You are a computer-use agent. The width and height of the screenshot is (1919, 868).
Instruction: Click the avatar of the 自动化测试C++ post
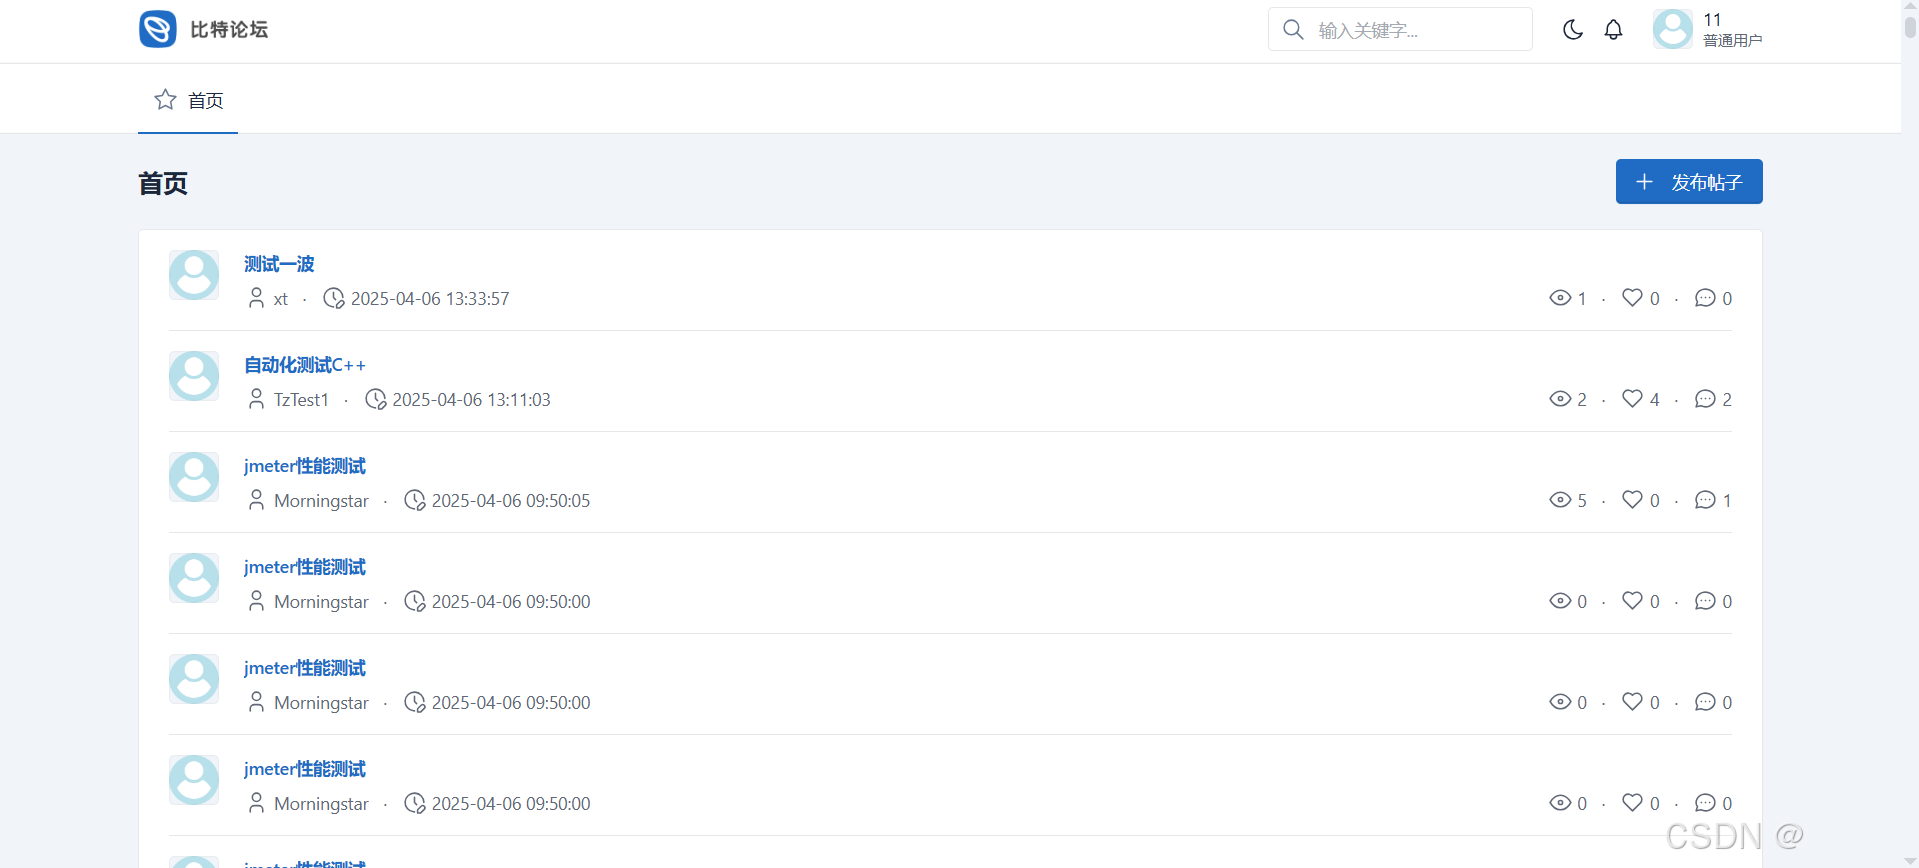(x=194, y=376)
